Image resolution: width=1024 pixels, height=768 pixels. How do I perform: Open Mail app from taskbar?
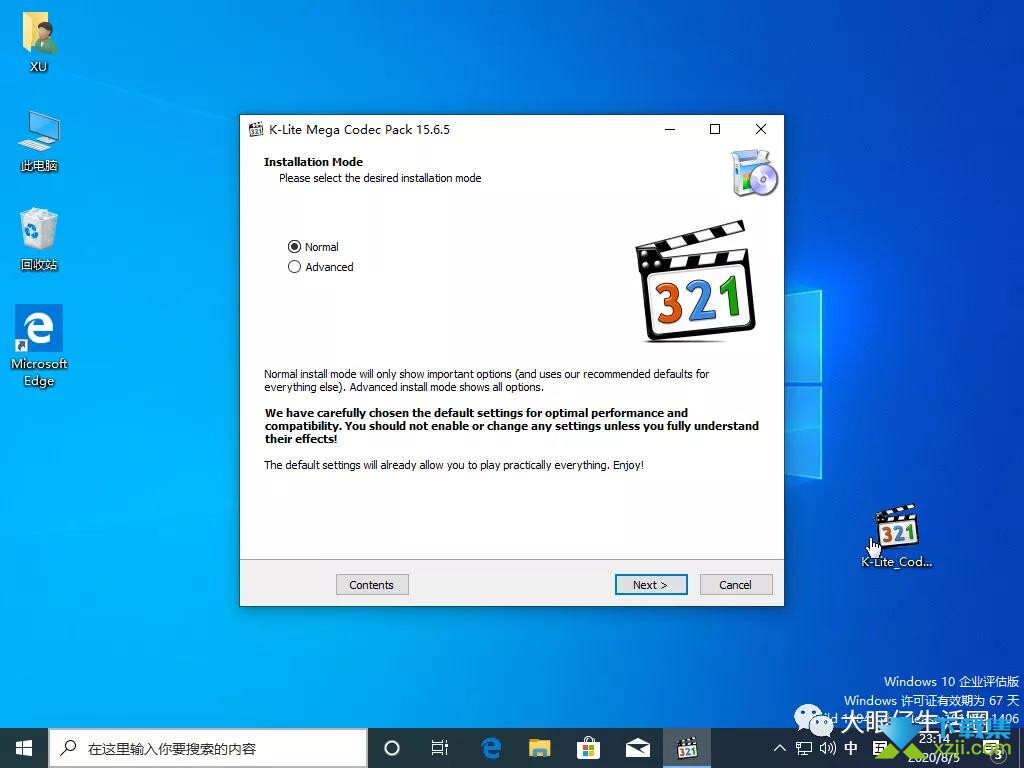point(637,748)
